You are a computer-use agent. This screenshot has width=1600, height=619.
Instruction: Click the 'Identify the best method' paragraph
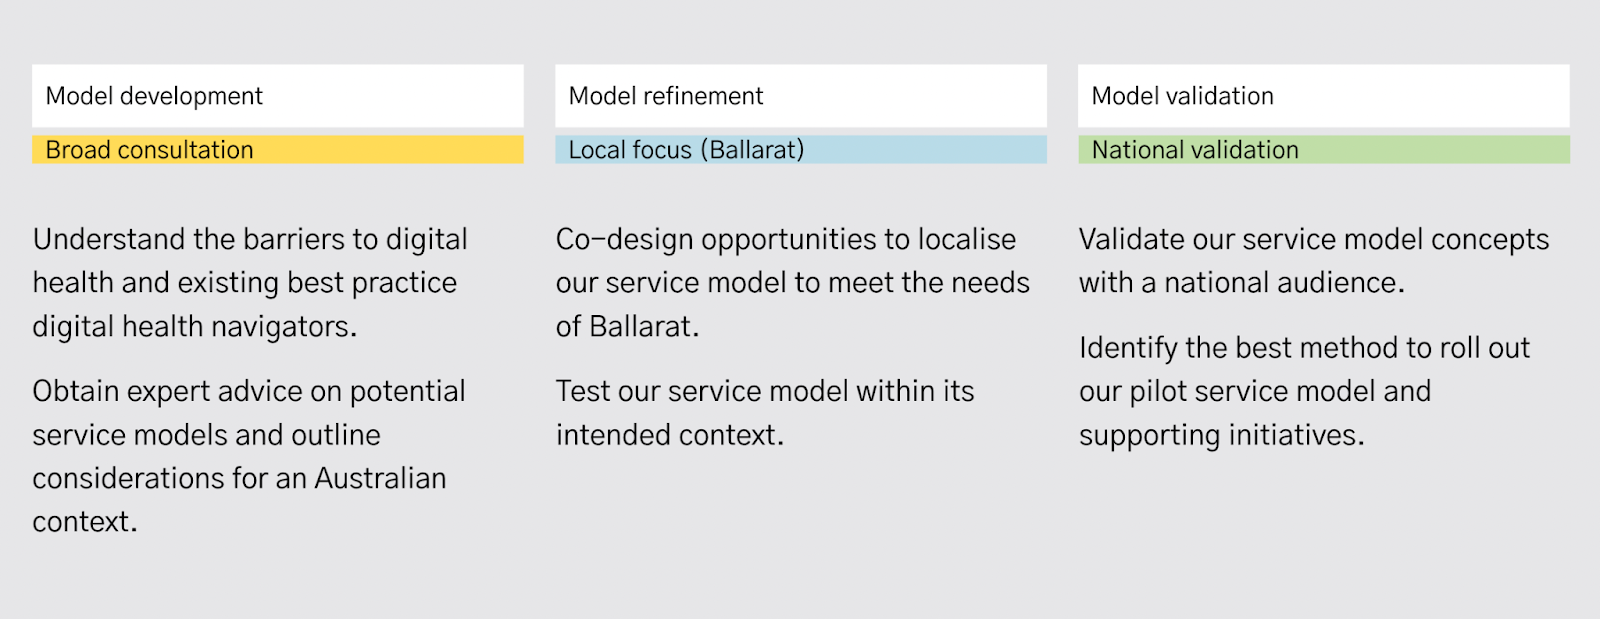coord(1304,392)
